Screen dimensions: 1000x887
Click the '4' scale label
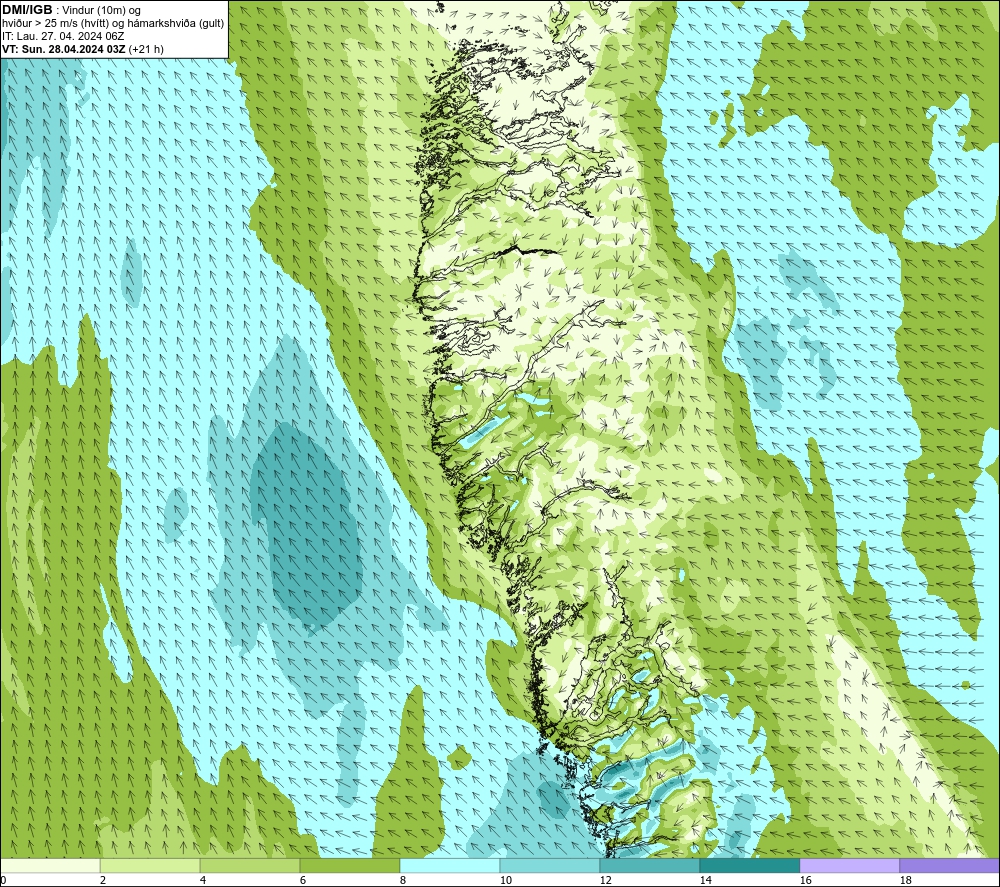click(x=203, y=880)
